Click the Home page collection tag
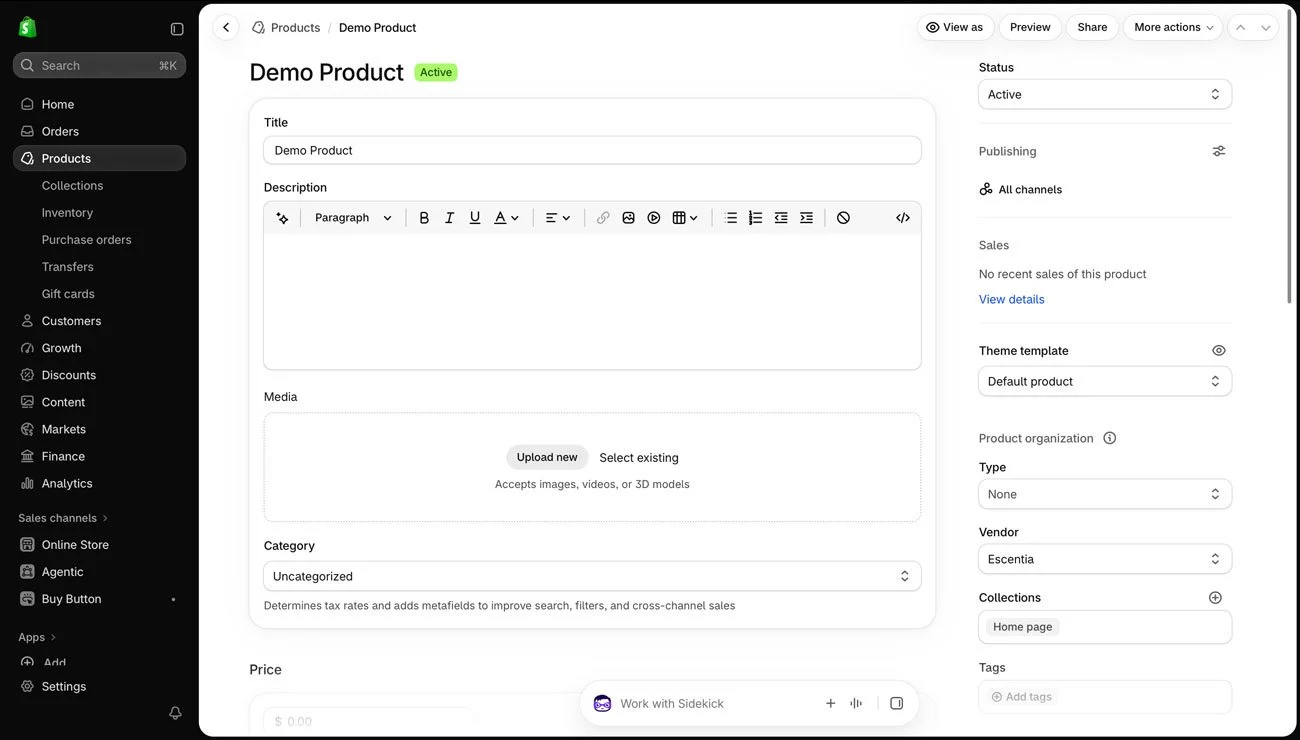This screenshot has width=1300, height=740. coord(1022,627)
